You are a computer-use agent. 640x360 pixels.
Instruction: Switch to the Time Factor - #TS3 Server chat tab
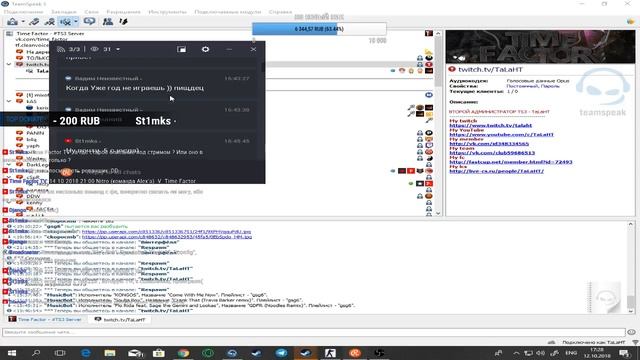tap(45, 319)
